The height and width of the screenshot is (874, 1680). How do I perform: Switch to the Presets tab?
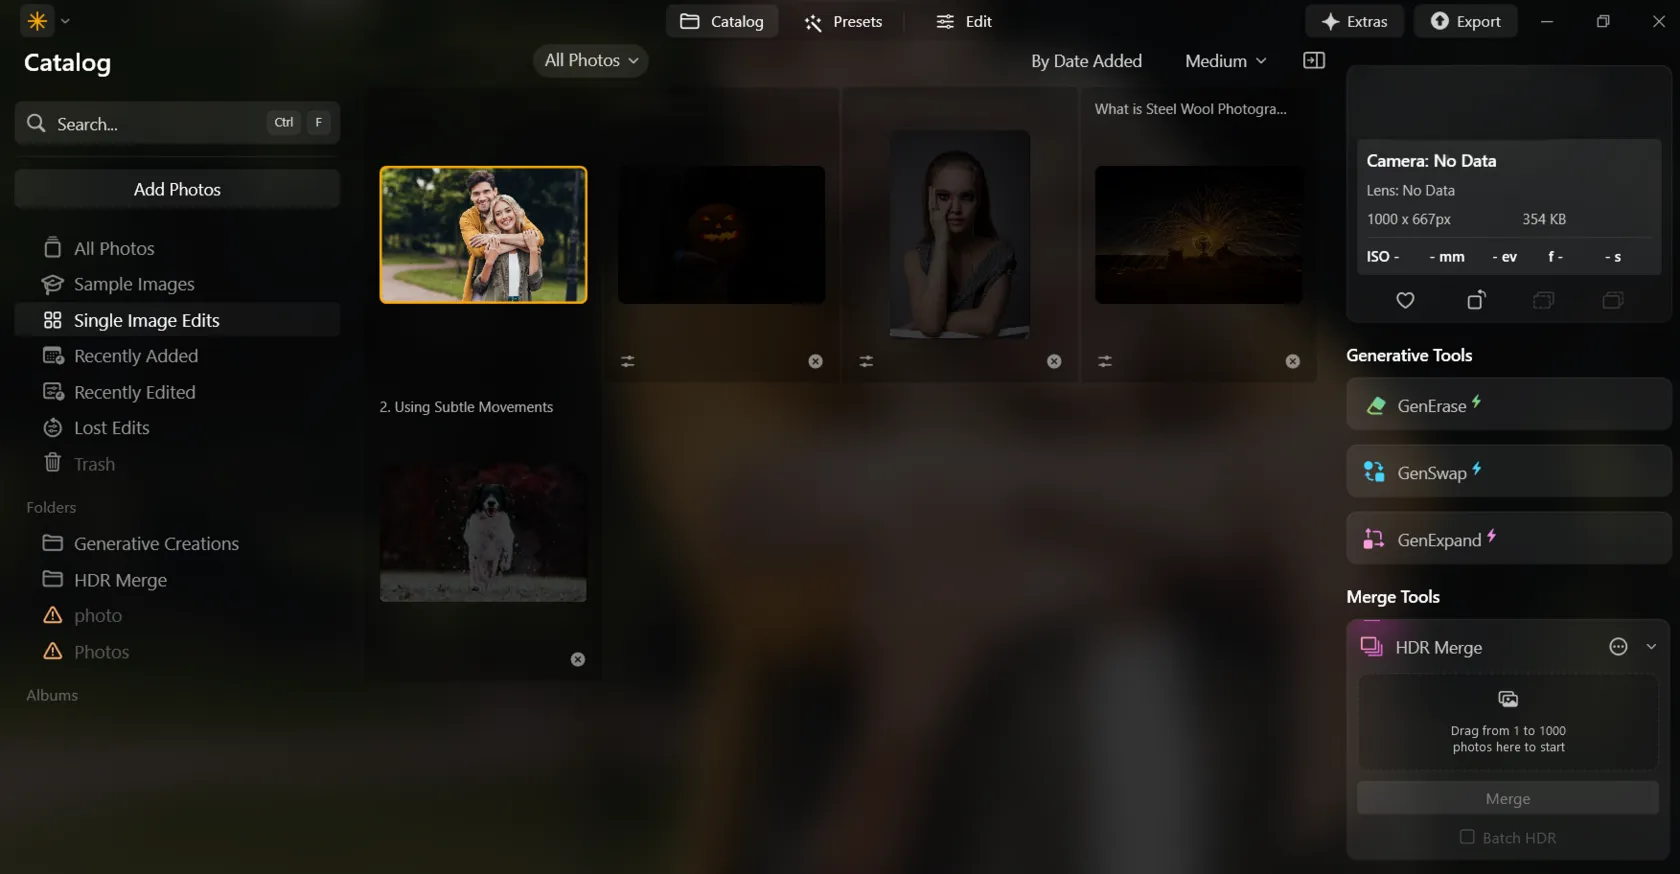[x=843, y=21]
